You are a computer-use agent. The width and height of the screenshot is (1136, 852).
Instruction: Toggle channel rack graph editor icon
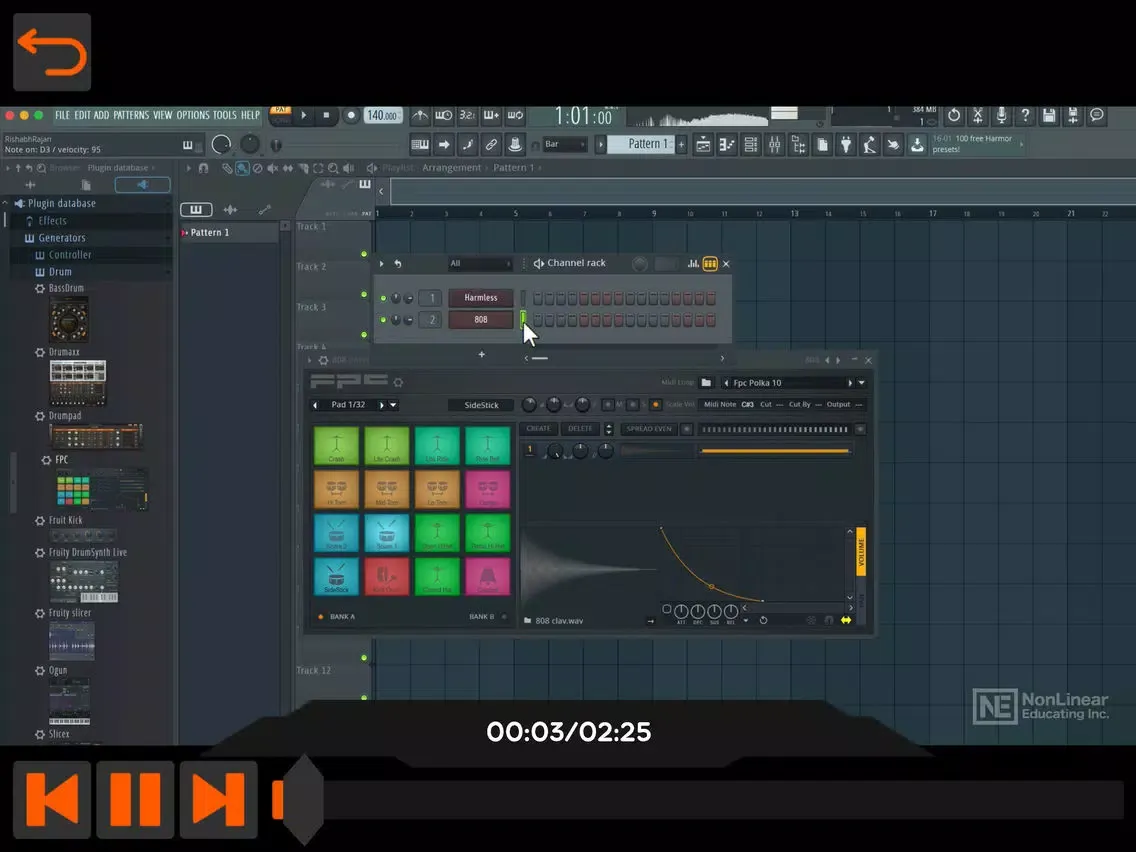point(693,264)
